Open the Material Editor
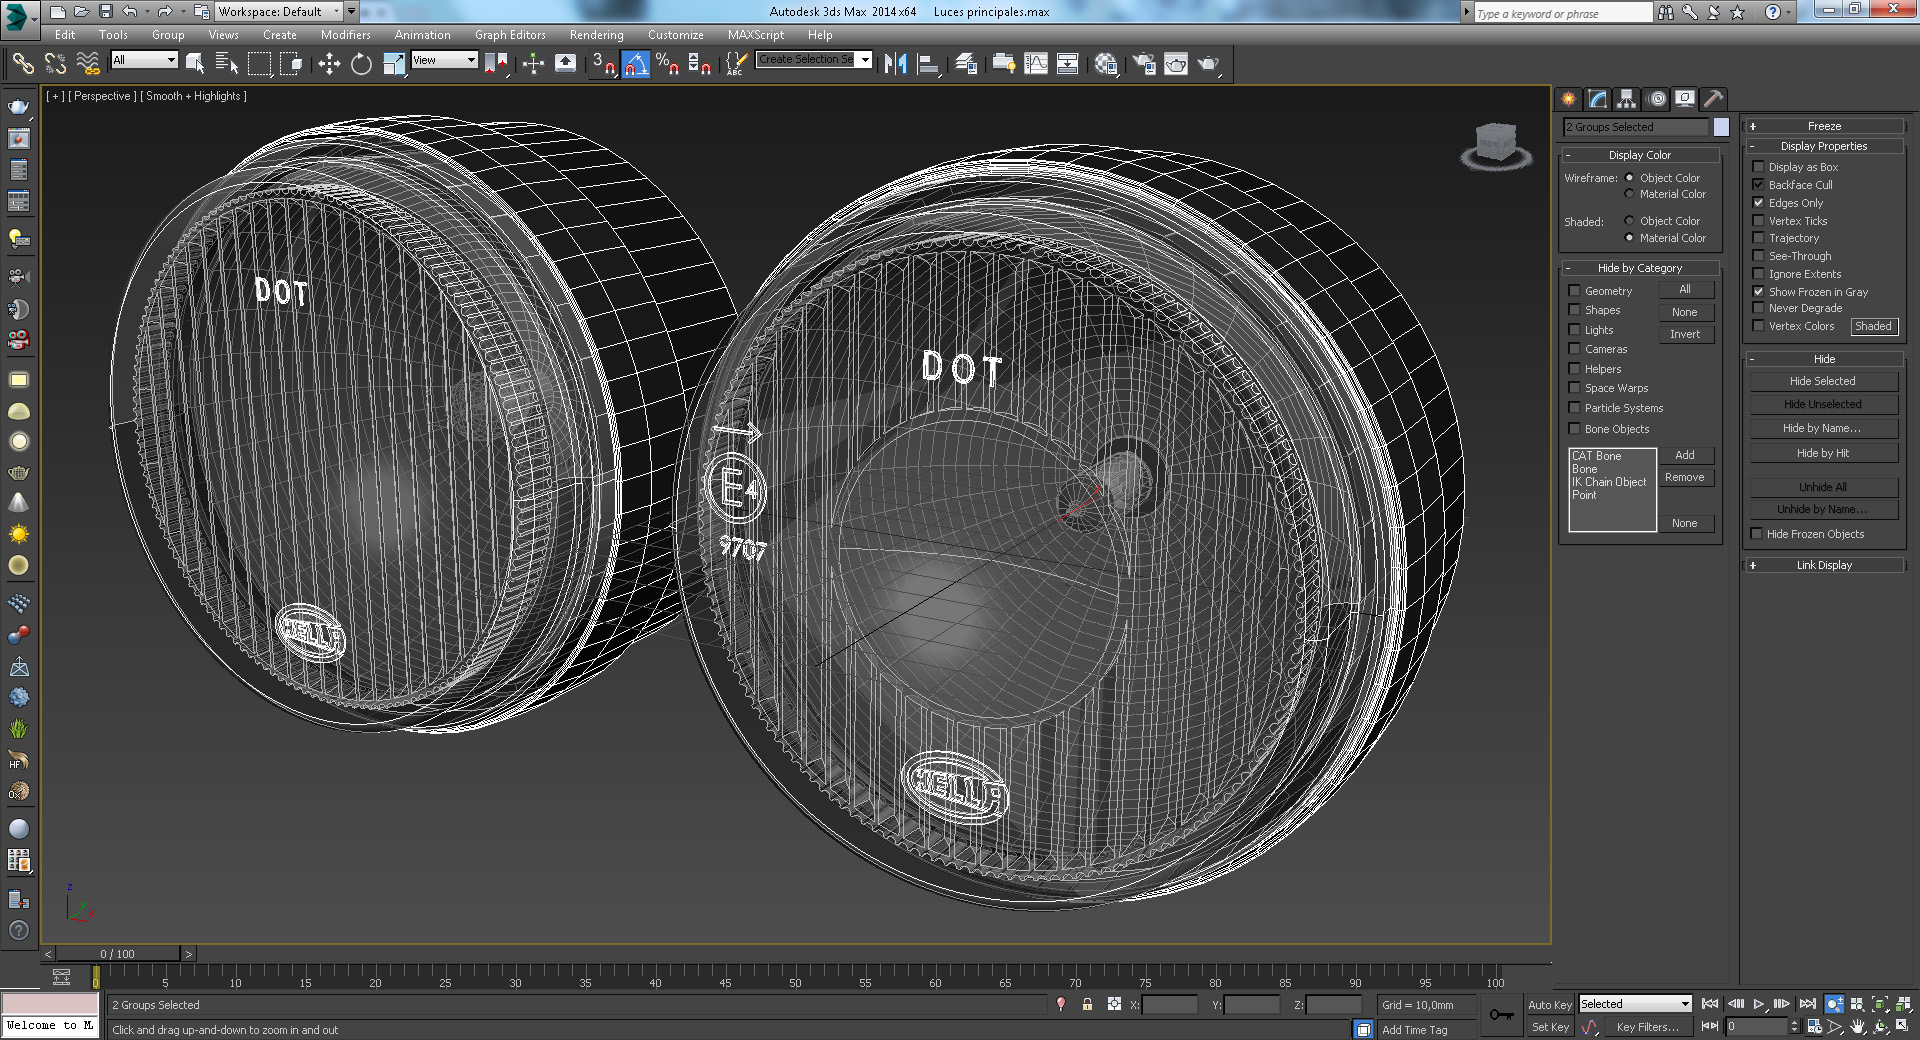This screenshot has height=1040, width=1920. pyautogui.click(x=1106, y=64)
